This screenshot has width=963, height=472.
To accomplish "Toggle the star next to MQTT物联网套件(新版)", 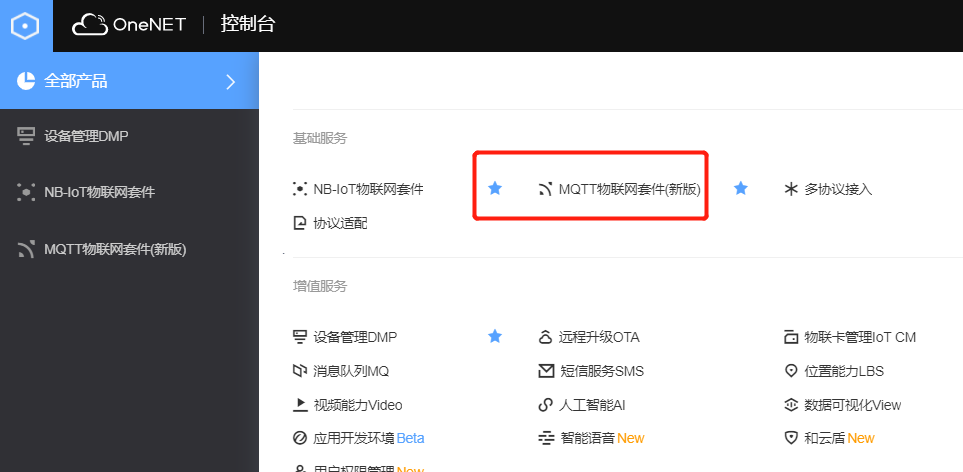I will 741,188.
